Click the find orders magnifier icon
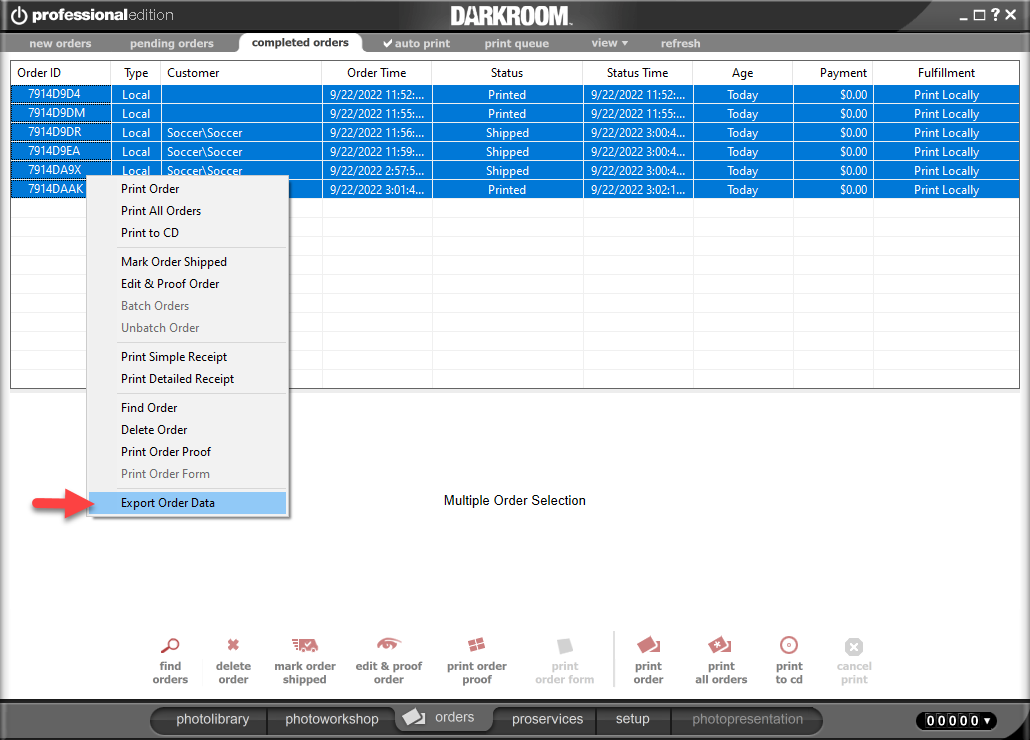This screenshot has width=1030, height=740. point(170,645)
